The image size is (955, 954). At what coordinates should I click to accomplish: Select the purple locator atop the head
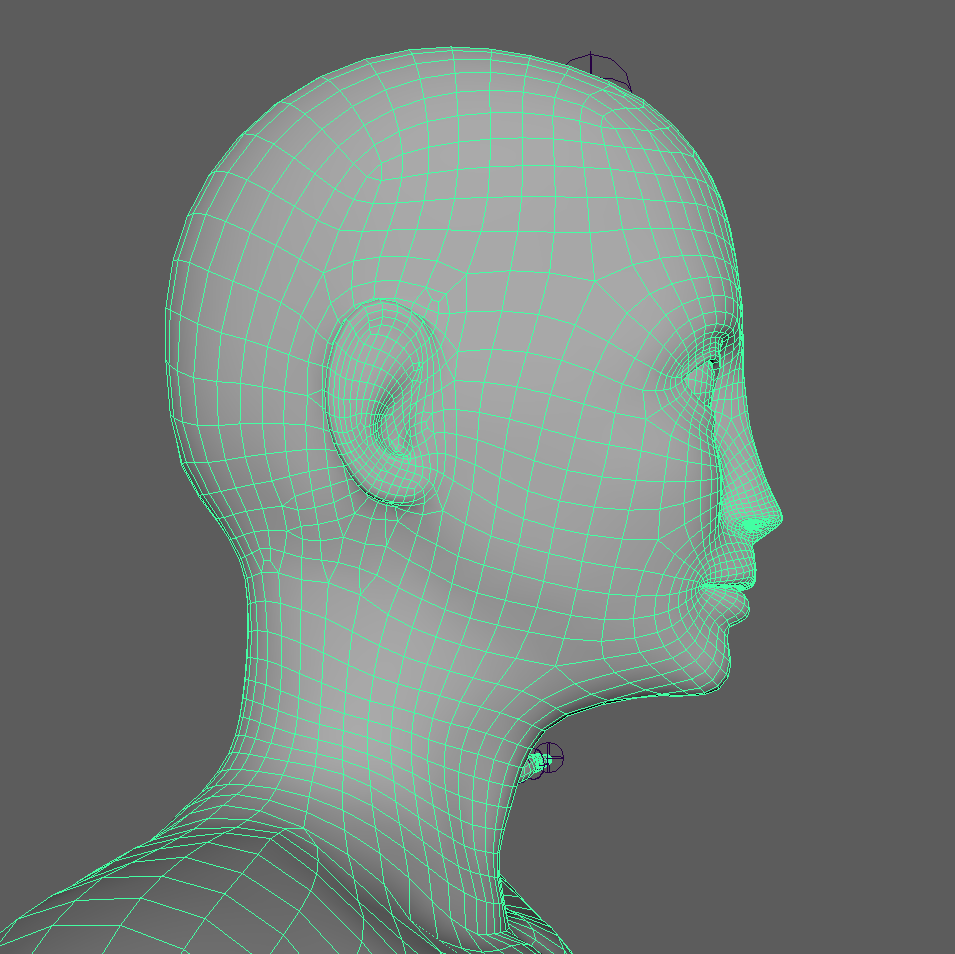click(x=599, y=72)
